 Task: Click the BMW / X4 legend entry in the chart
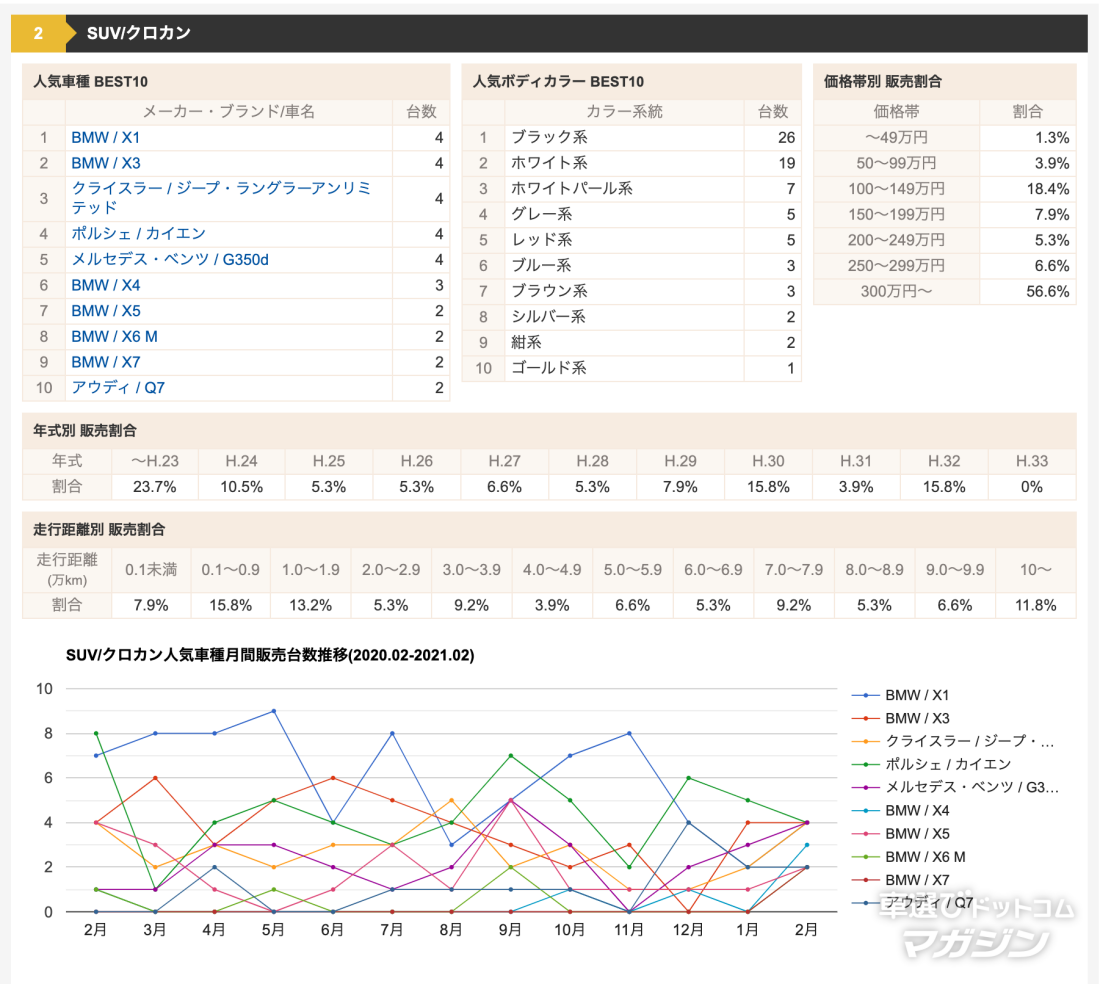[900, 811]
